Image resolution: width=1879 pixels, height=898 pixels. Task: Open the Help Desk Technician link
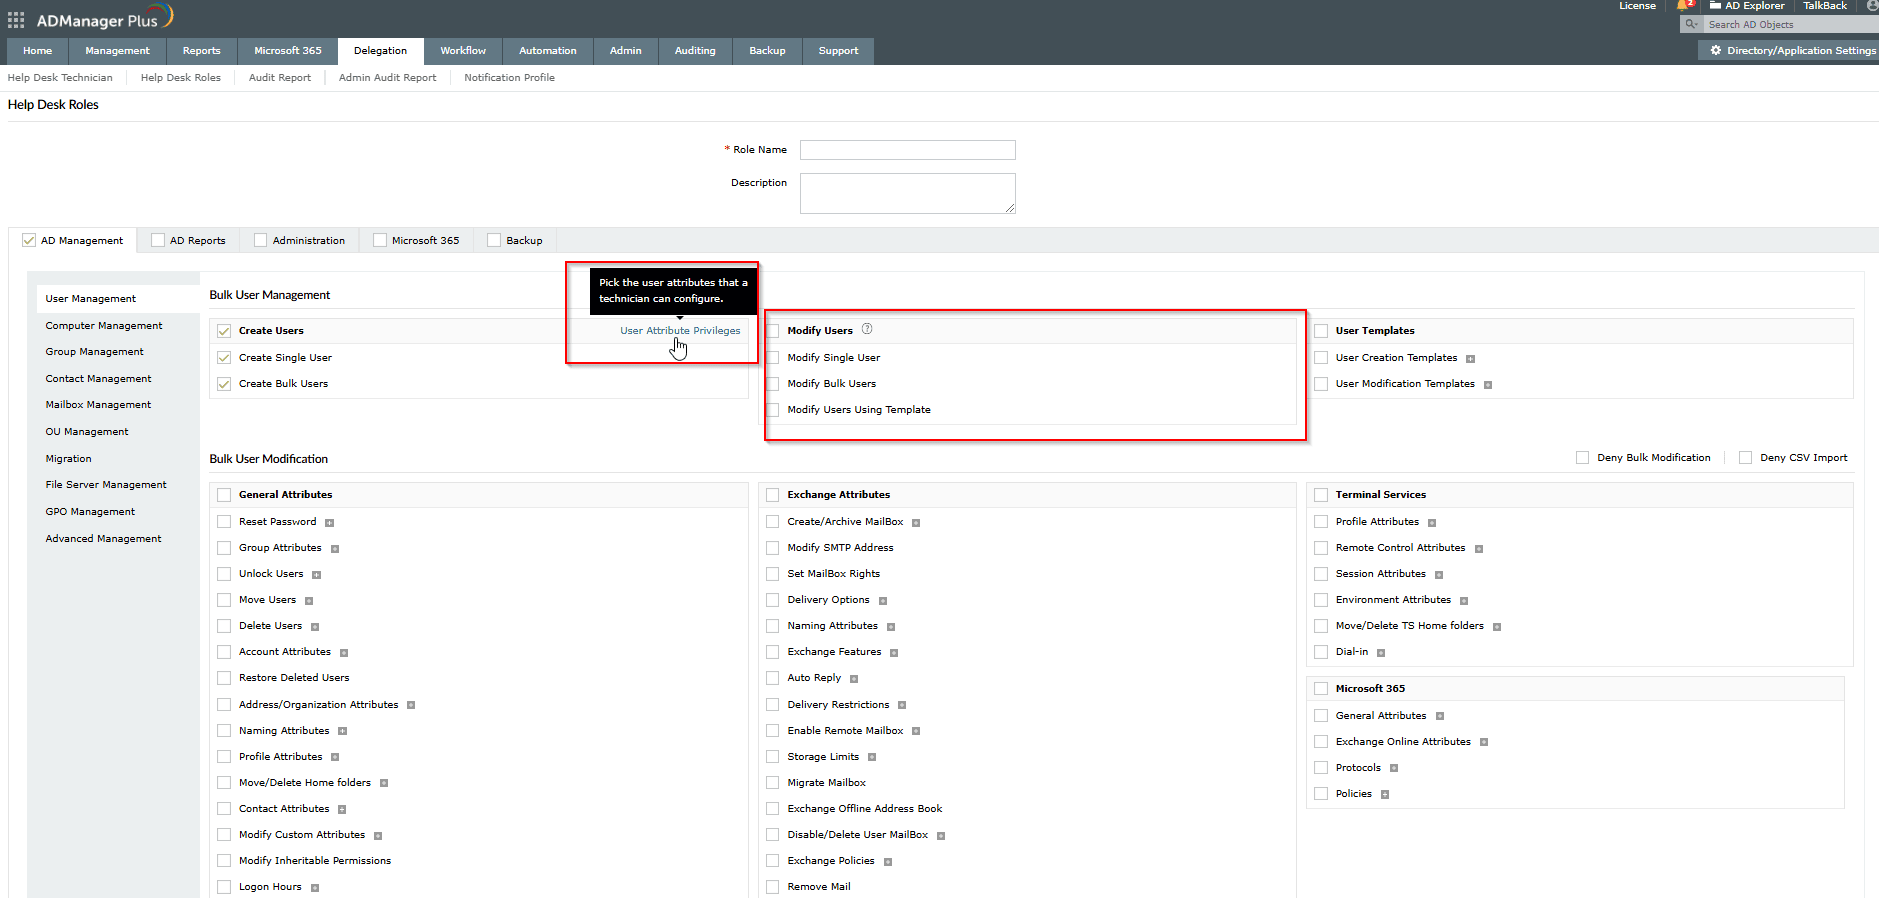pos(60,78)
